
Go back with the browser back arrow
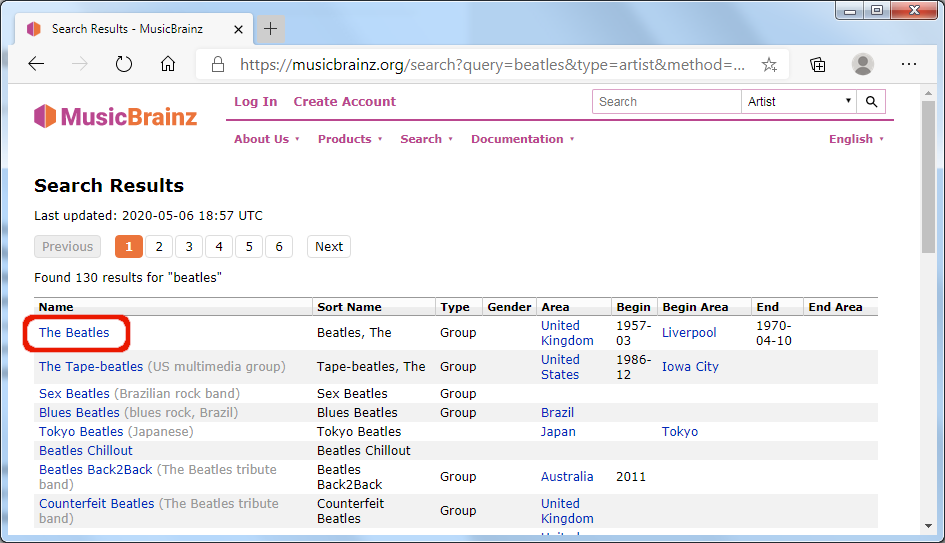pyautogui.click(x=36, y=64)
